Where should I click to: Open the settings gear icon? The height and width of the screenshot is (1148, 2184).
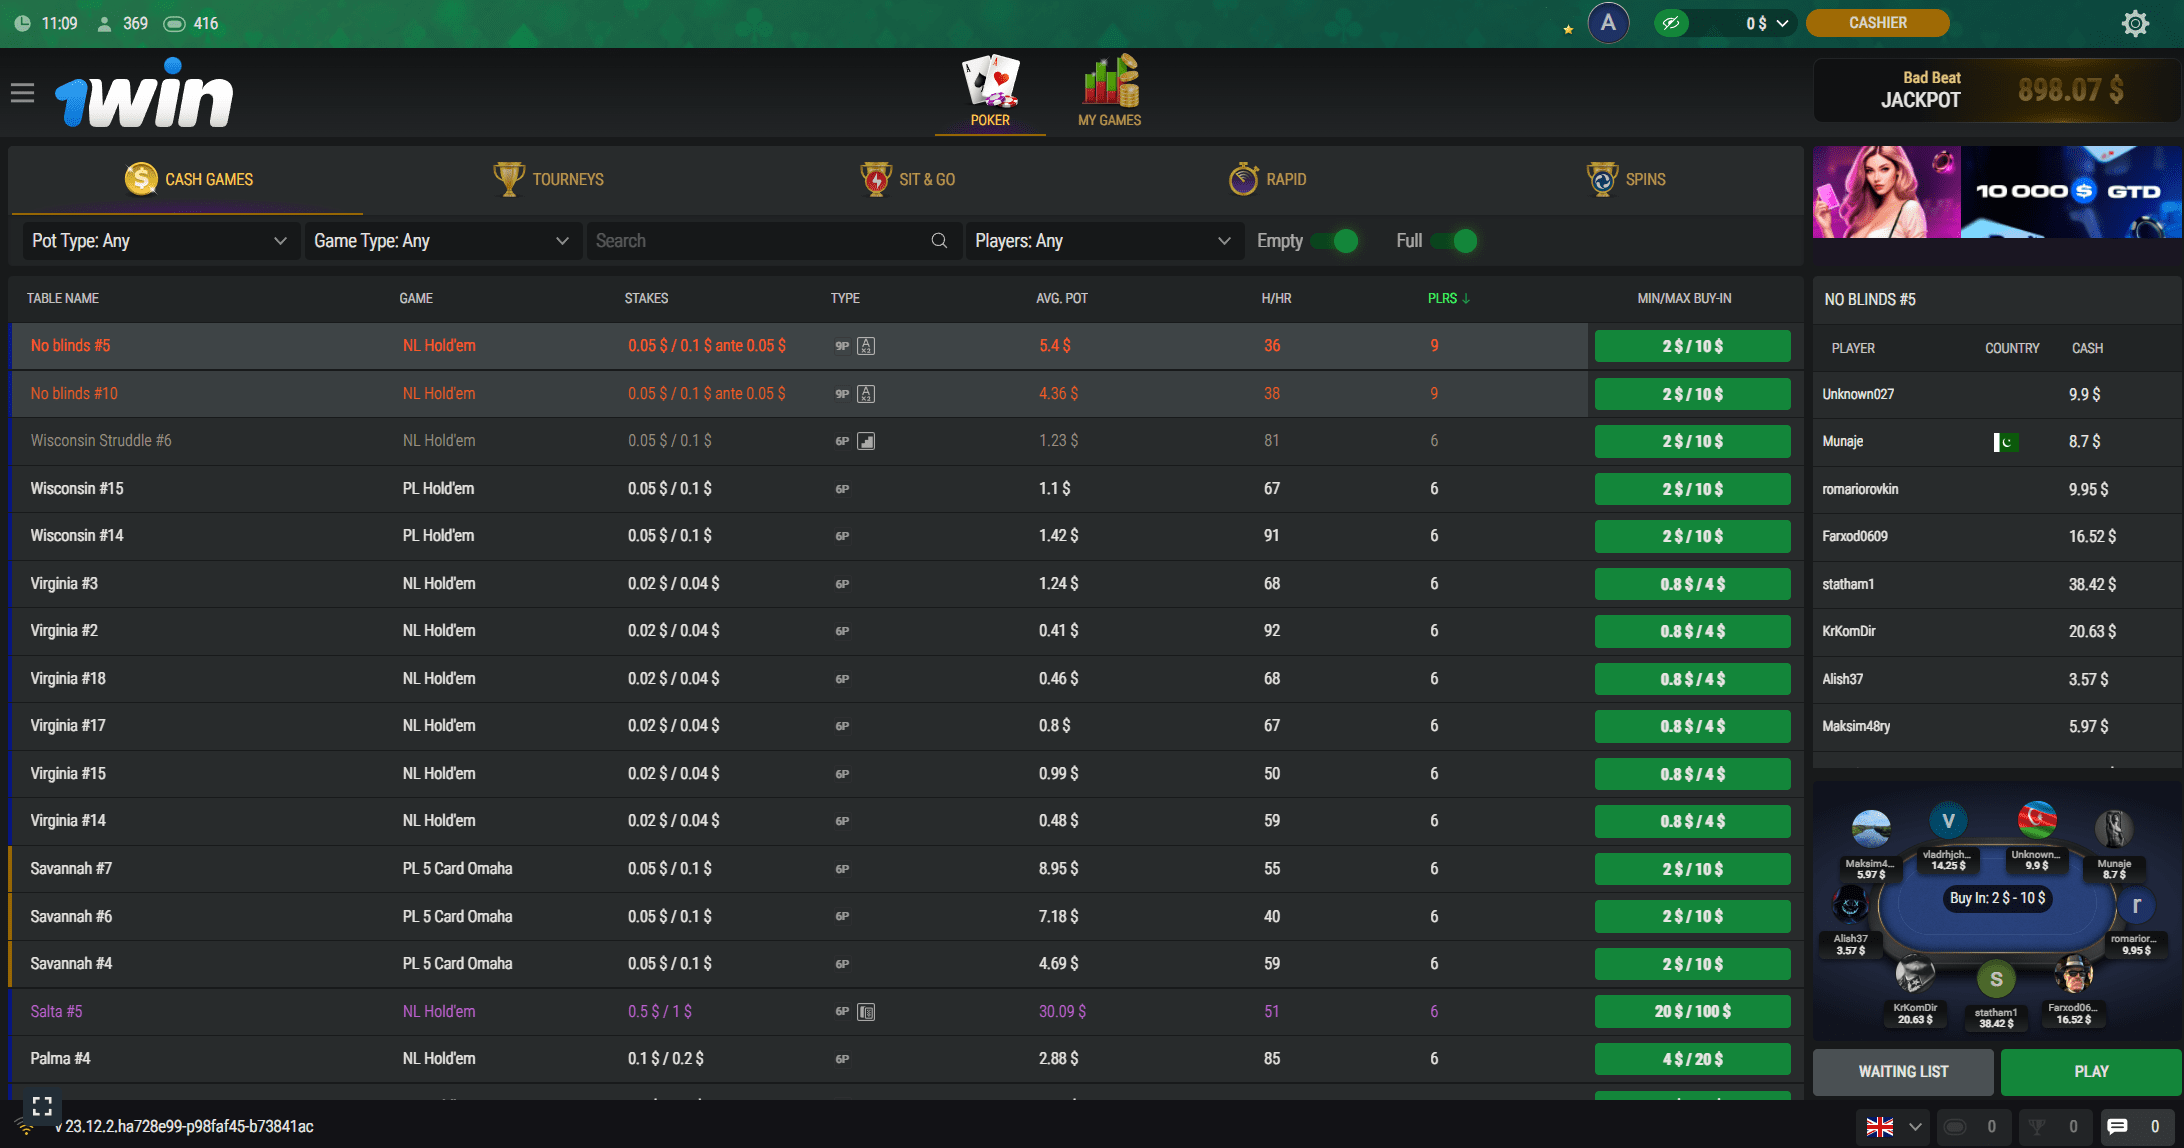[2135, 23]
